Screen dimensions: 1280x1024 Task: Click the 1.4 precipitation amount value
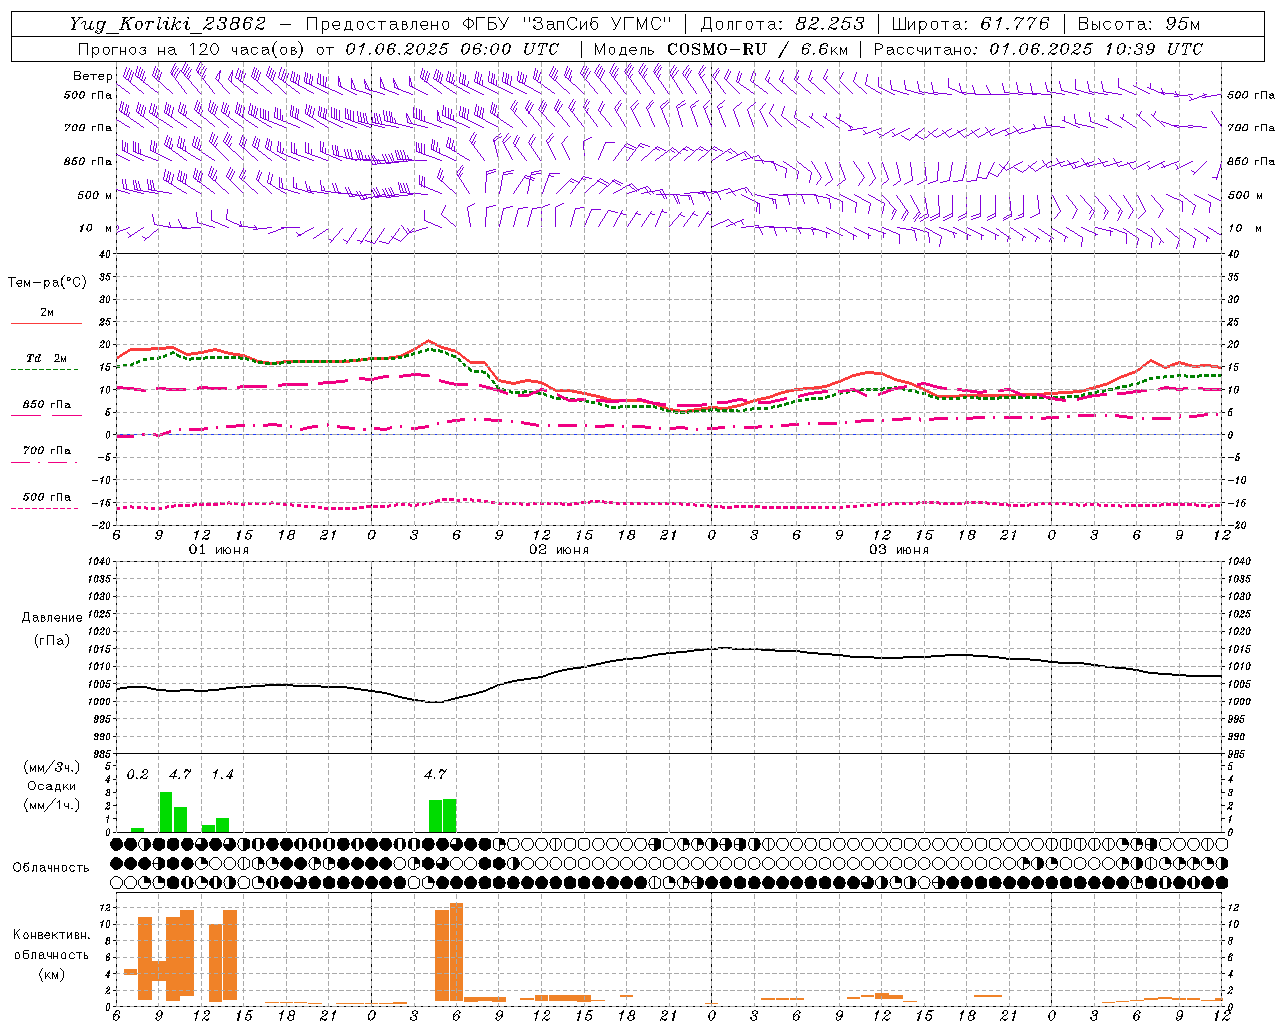[x=222, y=774]
